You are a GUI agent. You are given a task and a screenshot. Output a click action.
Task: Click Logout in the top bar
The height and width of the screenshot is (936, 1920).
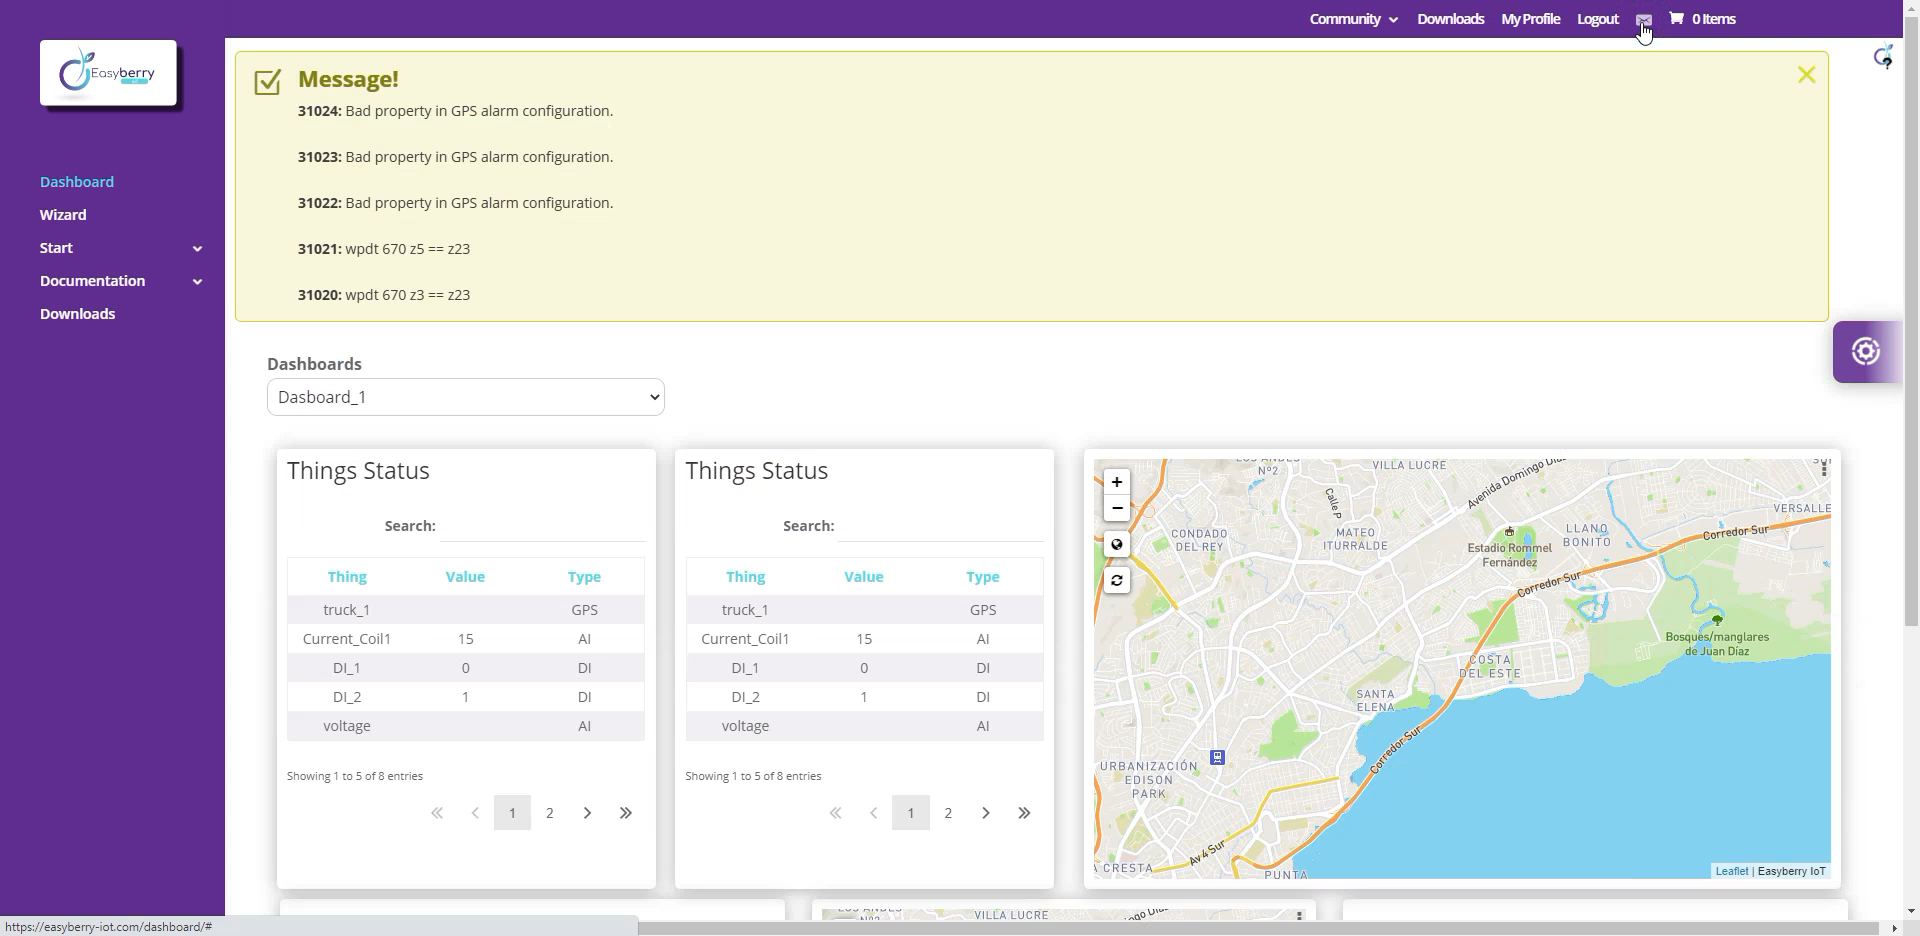[1597, 19]
